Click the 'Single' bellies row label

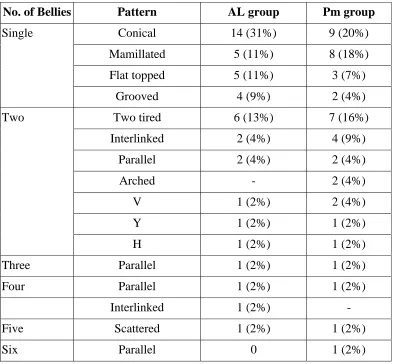coord(17,33)
